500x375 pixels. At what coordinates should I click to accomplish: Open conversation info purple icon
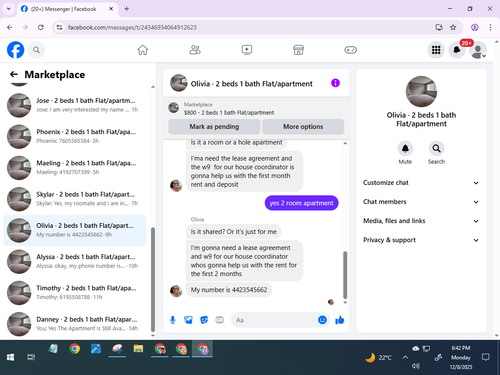[335, 83]
